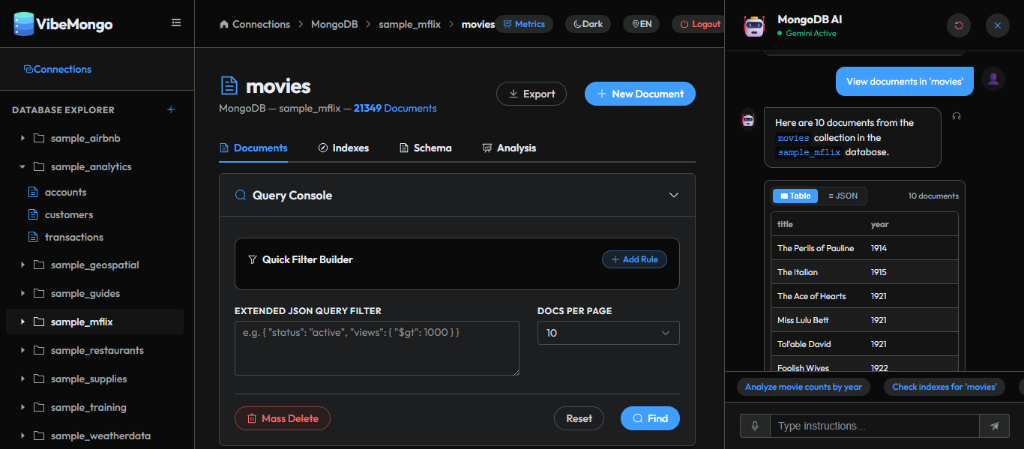
Task: Collapse the Query Console chevron
Action: 674,195
